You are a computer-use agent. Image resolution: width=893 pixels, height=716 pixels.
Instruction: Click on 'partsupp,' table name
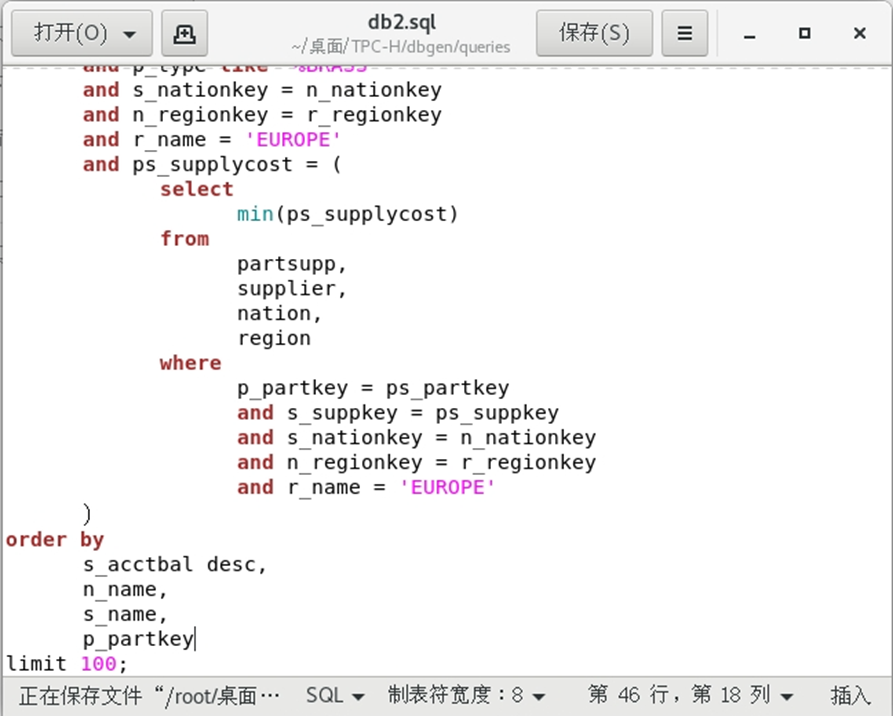click(292, 264)
